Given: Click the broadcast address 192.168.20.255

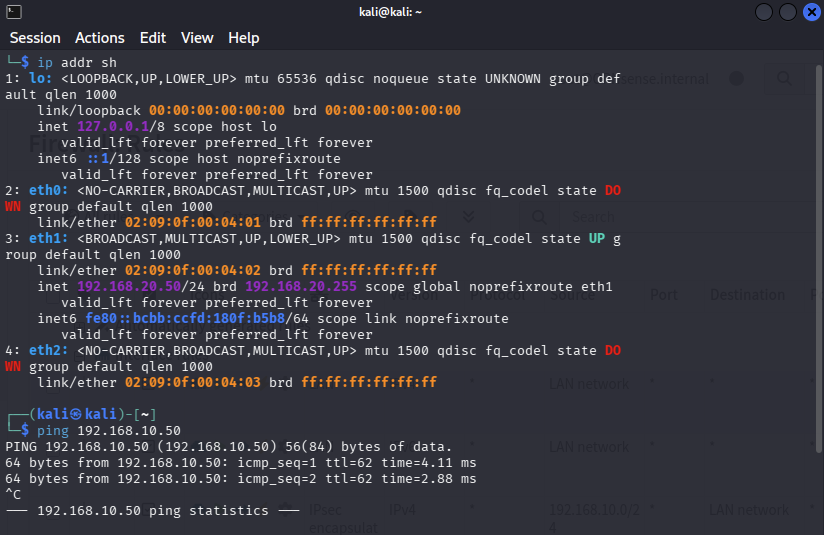Looking at the screenshot, I should coord(301,286).
